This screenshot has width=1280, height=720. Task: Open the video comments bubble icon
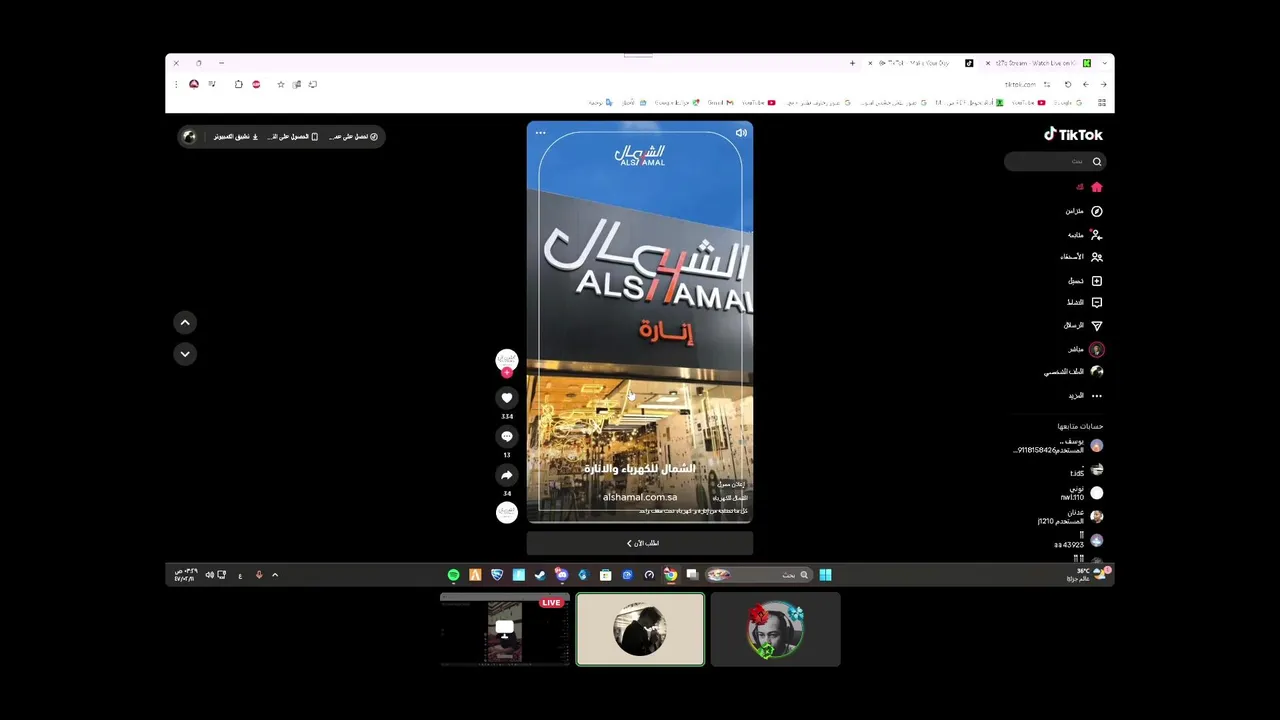pyautogui.click(x=507, y=437)
